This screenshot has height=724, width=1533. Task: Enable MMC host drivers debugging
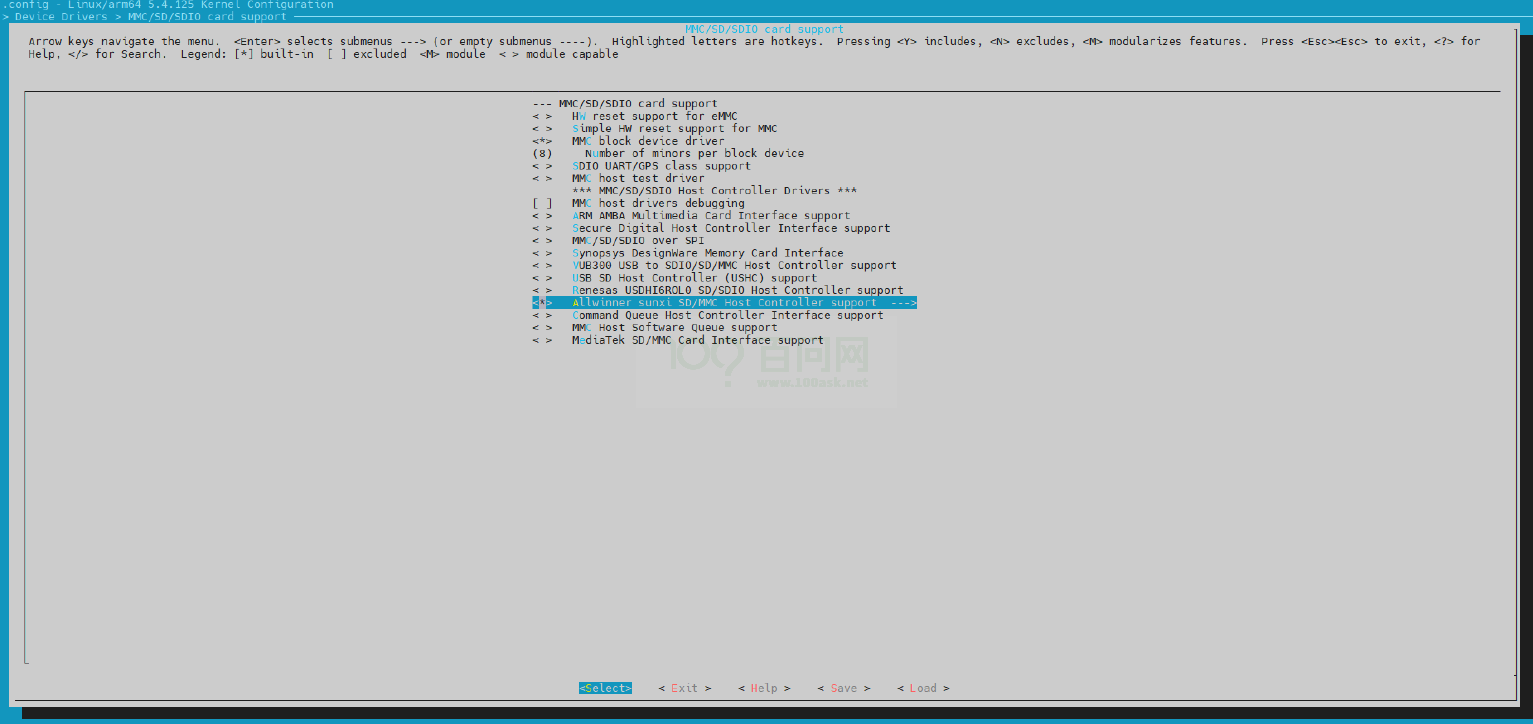[638, 203]
